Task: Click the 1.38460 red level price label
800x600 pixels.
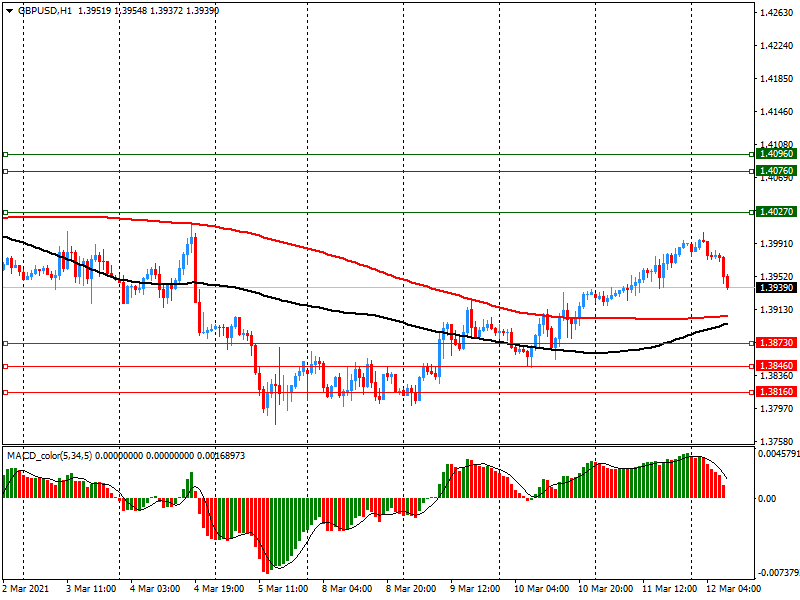Action: 776,366
